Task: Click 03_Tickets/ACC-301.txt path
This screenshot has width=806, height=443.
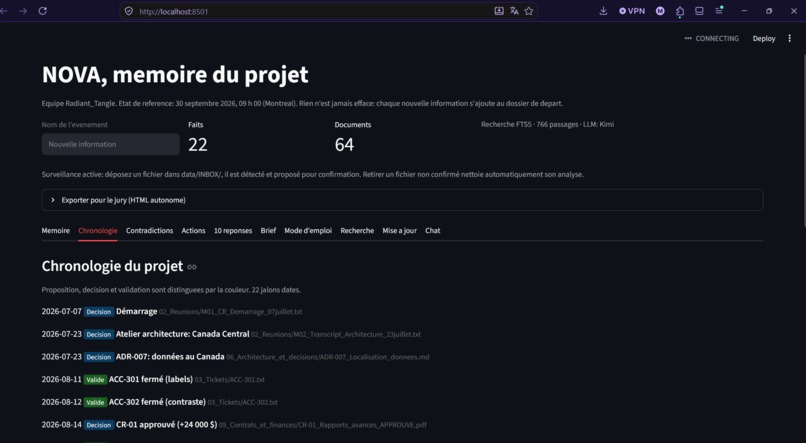Action: pyautogui.click(x=230, y=380)
